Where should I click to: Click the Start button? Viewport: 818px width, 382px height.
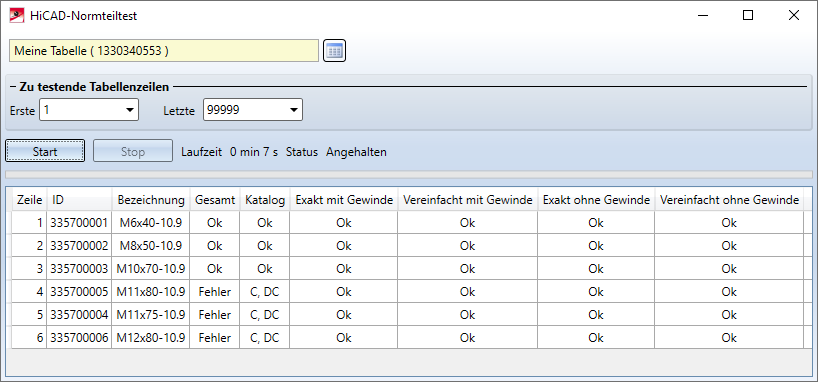(45, 152)
